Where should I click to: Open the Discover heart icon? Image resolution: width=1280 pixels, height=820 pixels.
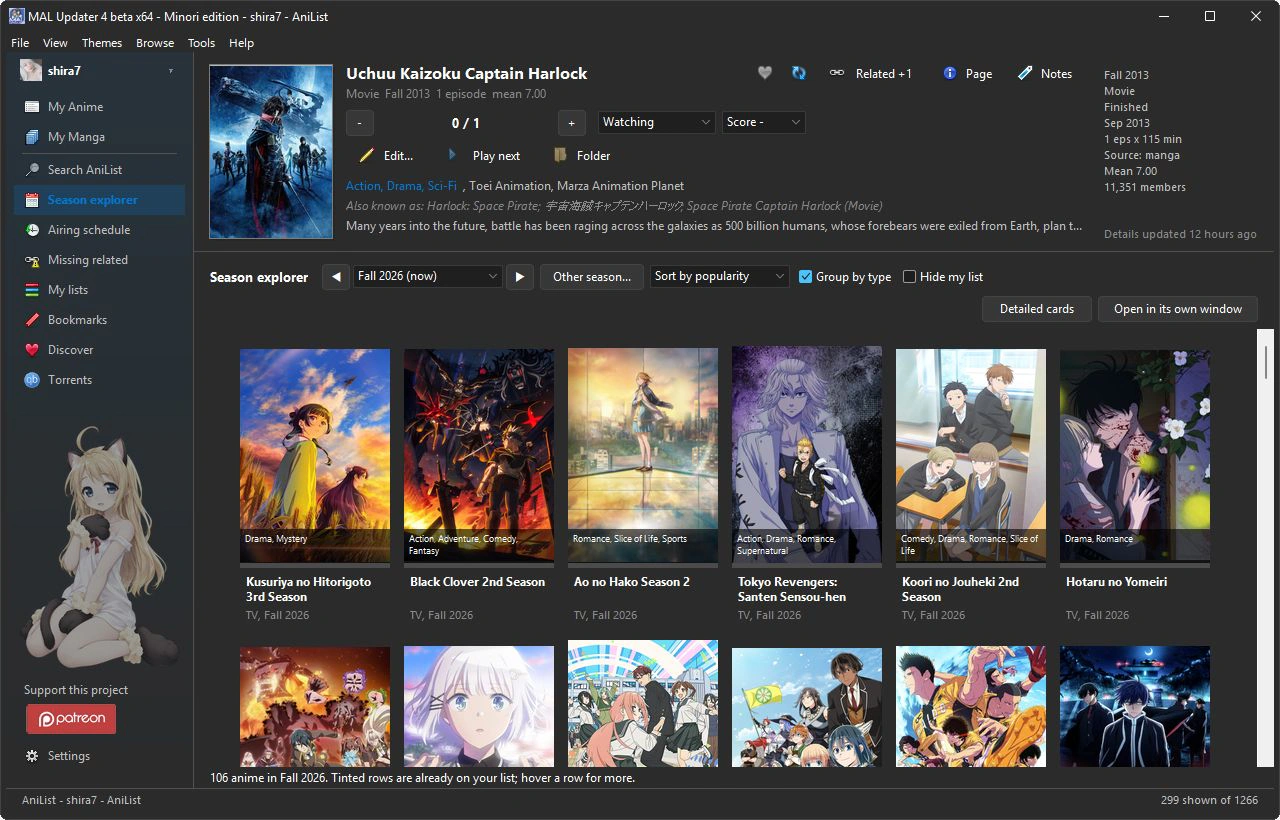pyautogui.click(x=32, y=350)
